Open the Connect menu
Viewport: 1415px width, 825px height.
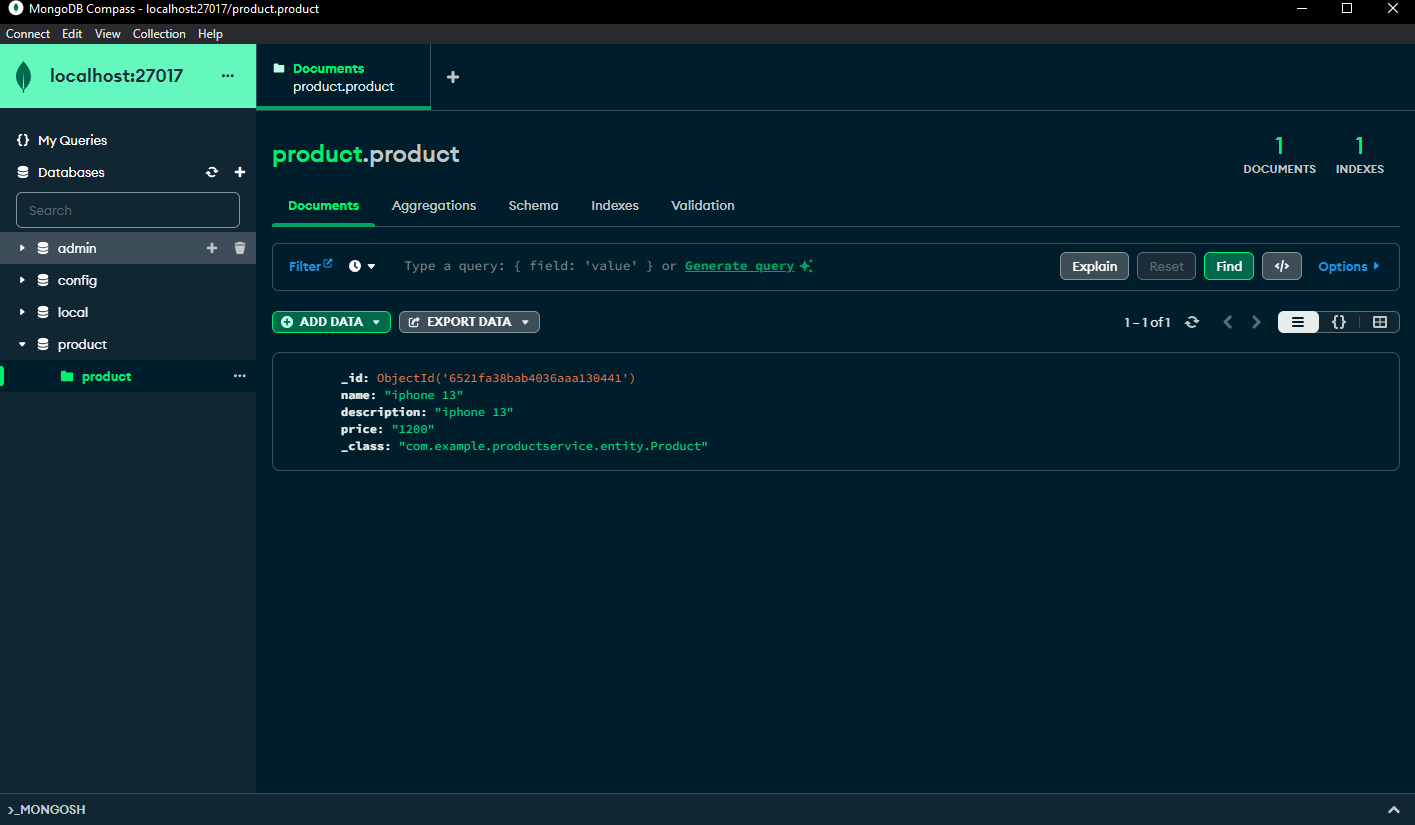coord(28,34)
